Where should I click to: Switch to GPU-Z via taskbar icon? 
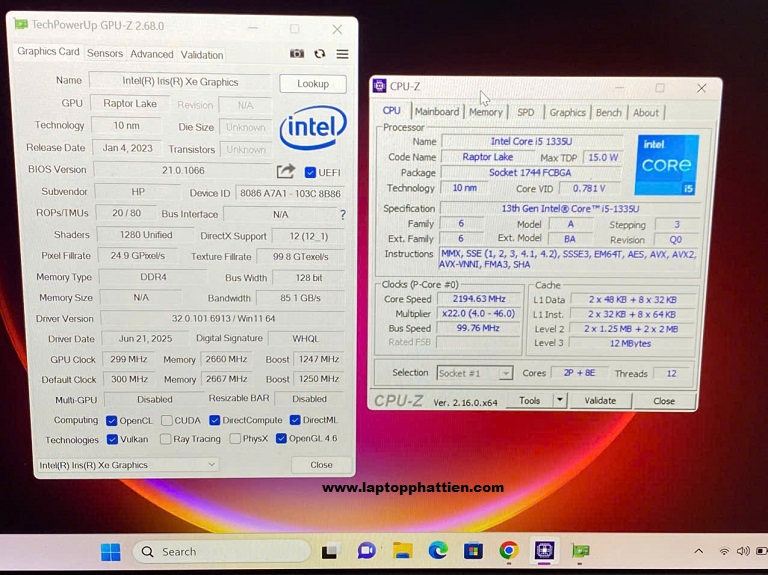coord(580,551)
